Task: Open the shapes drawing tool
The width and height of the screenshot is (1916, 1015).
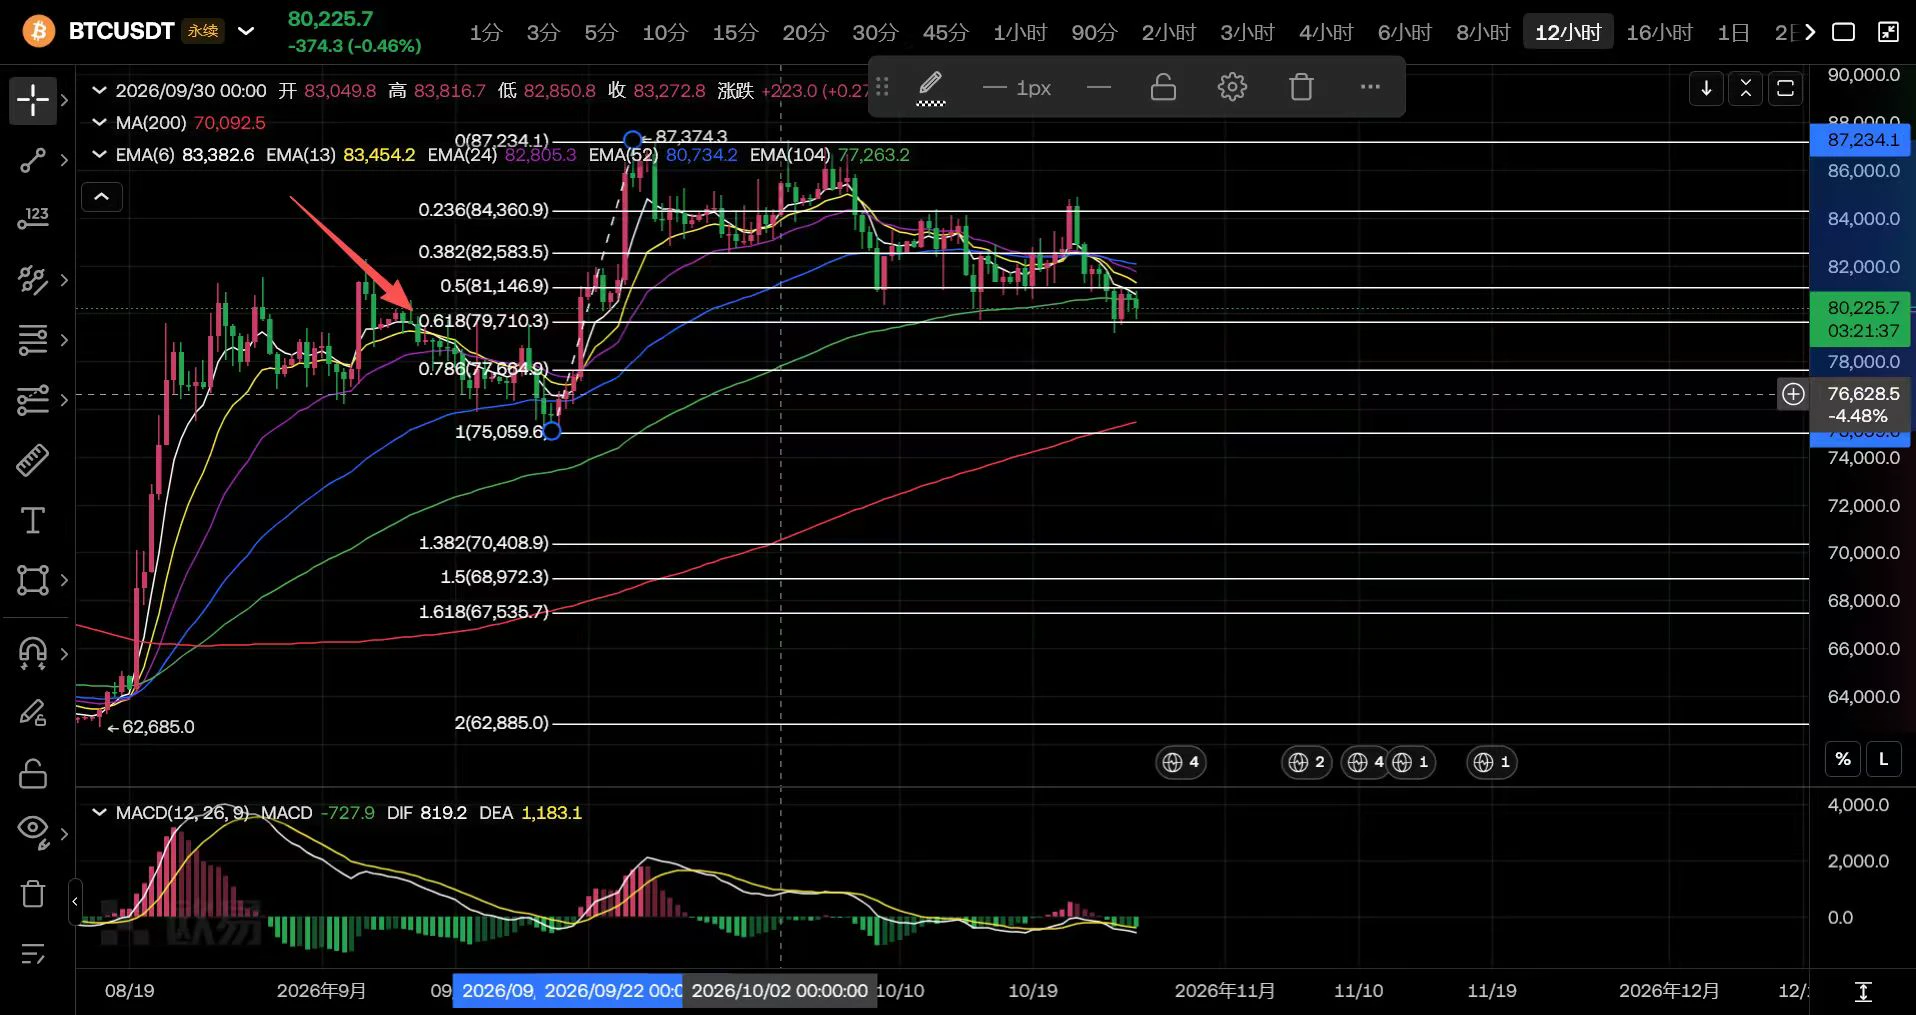Action: [33, 580]
